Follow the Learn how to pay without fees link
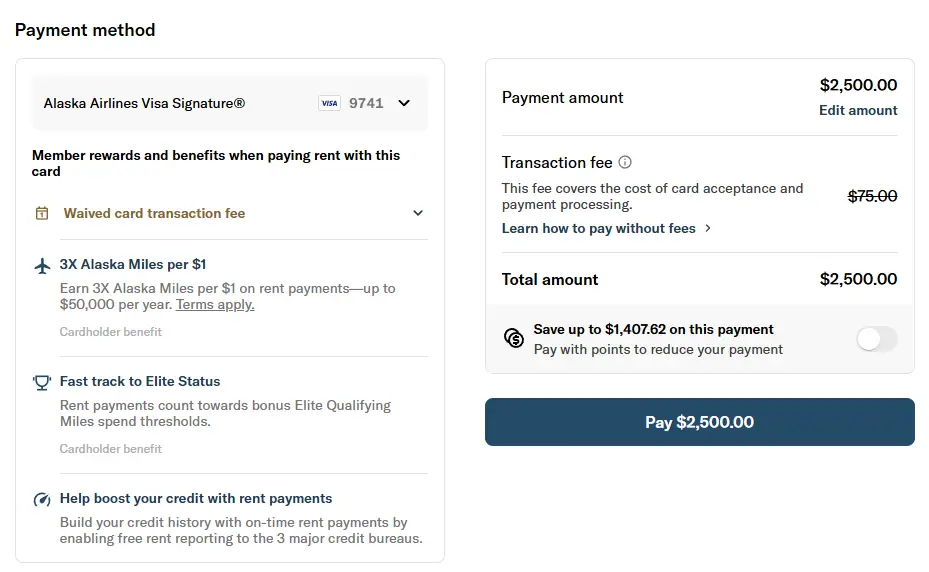This screenshot has width=929, height=572. click(x=598, y=228)
